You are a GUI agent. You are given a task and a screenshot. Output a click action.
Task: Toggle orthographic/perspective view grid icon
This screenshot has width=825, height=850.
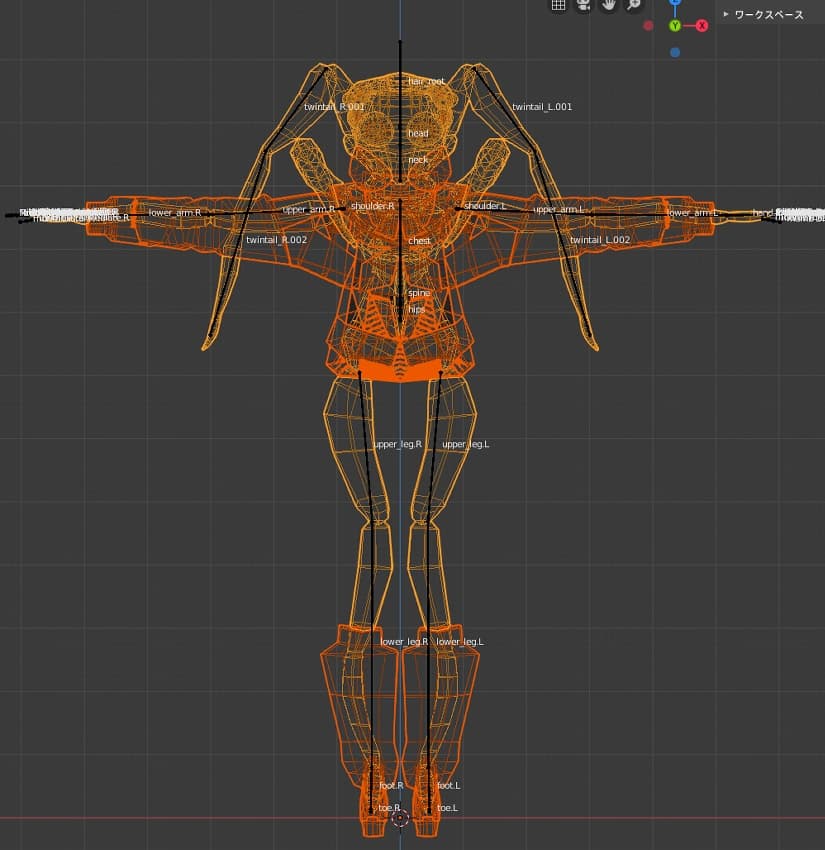click(558, 5)
